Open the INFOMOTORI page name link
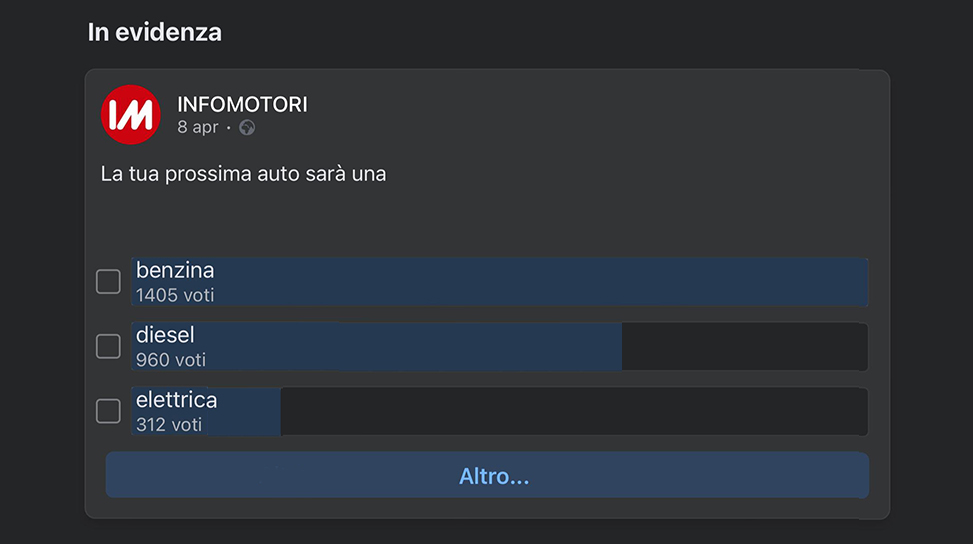Viewport: 973px width, 544px height. (242, 104)
